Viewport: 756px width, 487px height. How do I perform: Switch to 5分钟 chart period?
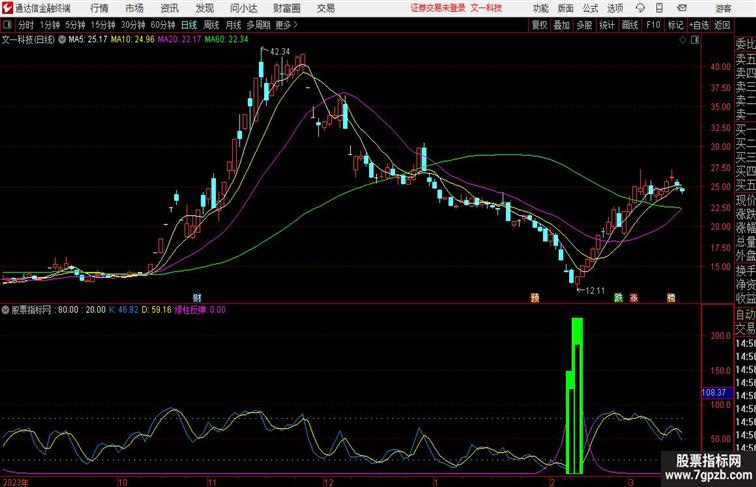[x=75, y=25]
